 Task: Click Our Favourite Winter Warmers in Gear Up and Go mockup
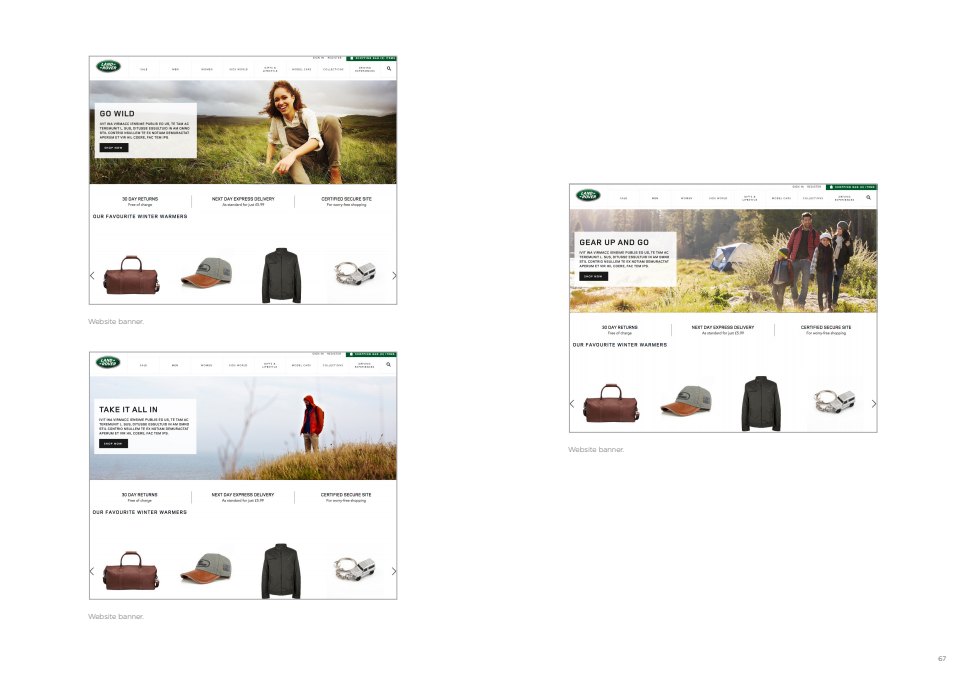(x=620, y=345)
